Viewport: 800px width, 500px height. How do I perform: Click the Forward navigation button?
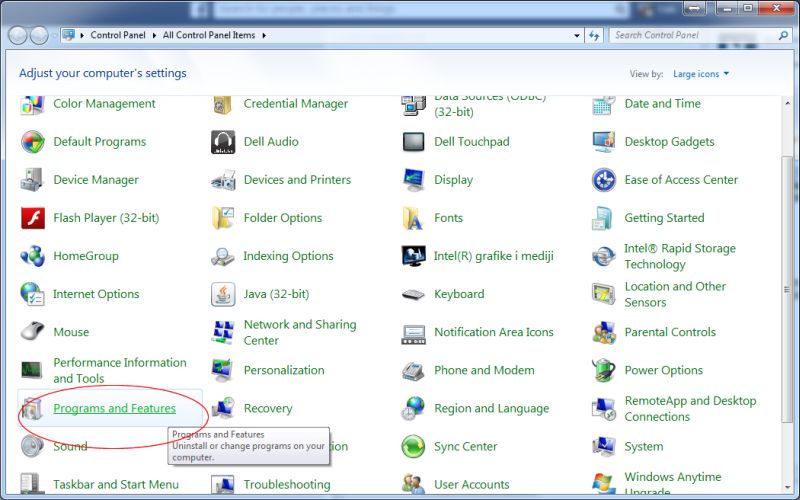coord(39,35)
